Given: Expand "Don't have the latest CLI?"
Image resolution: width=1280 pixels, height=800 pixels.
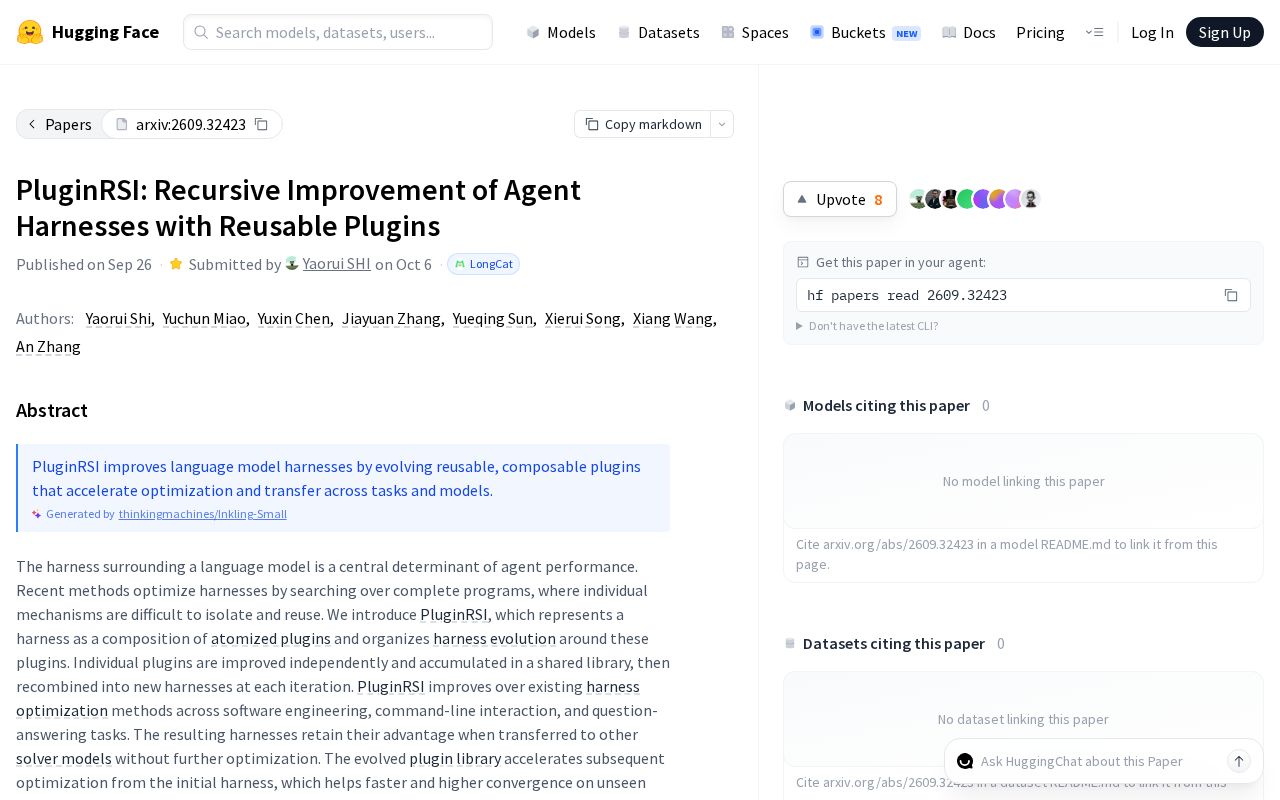Looking at the screenshot, I should [867, 326].
